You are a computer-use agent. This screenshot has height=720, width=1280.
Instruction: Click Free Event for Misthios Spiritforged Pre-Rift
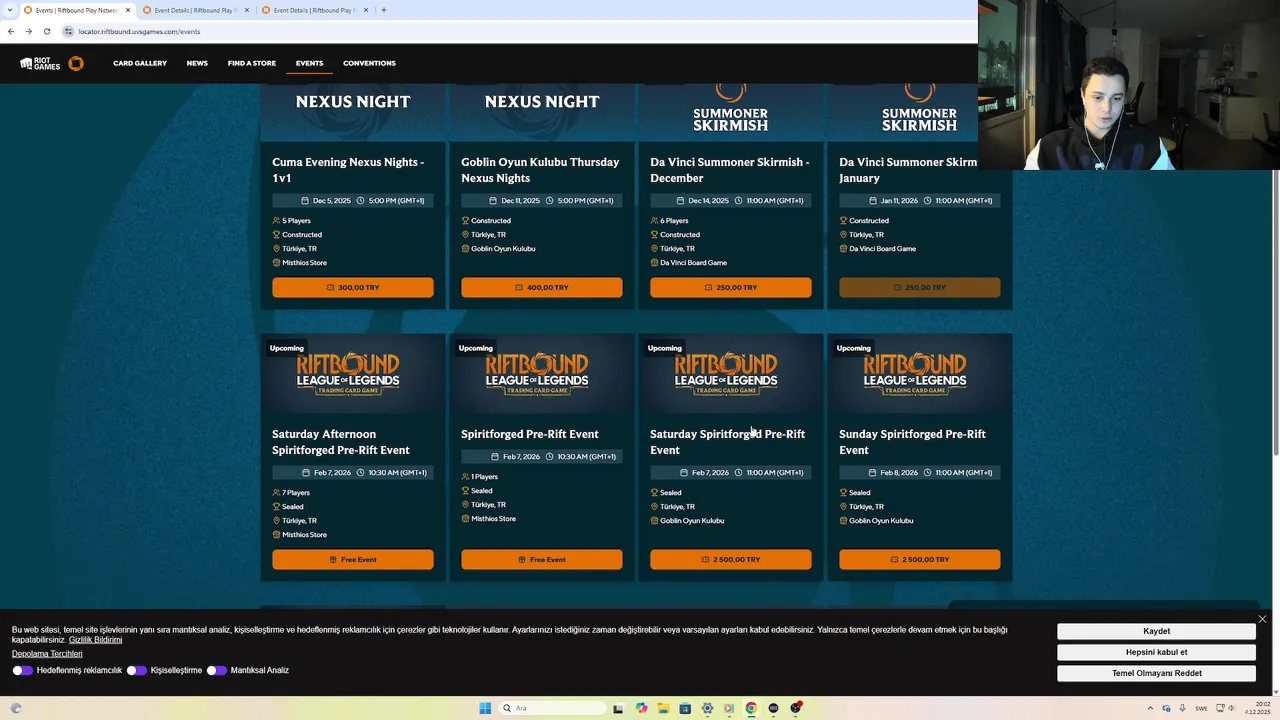pyautogui.click(x=542, y=559)
